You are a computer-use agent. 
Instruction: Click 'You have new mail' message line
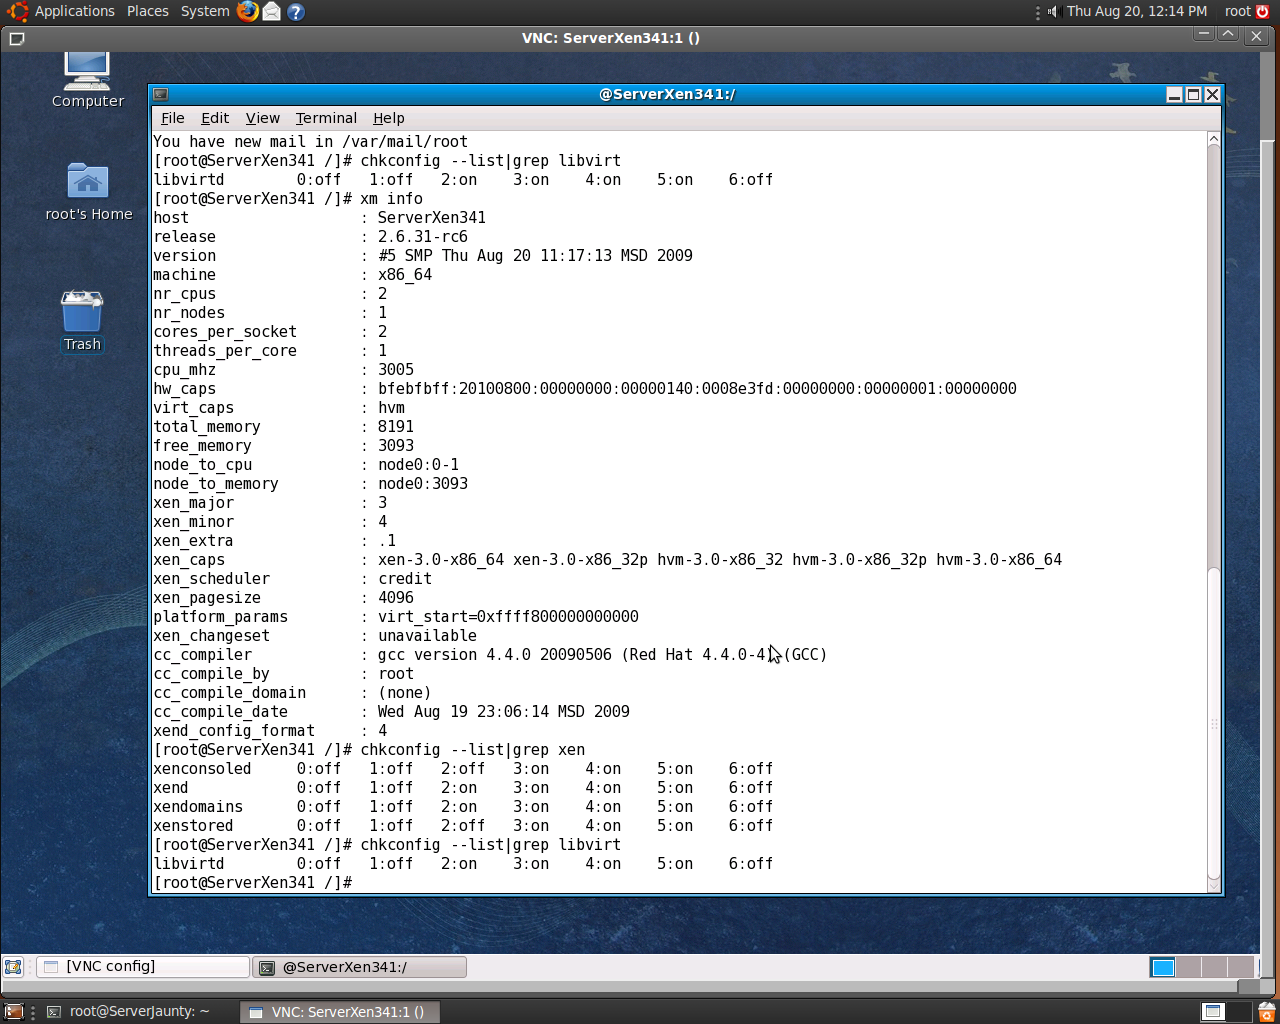310,142
